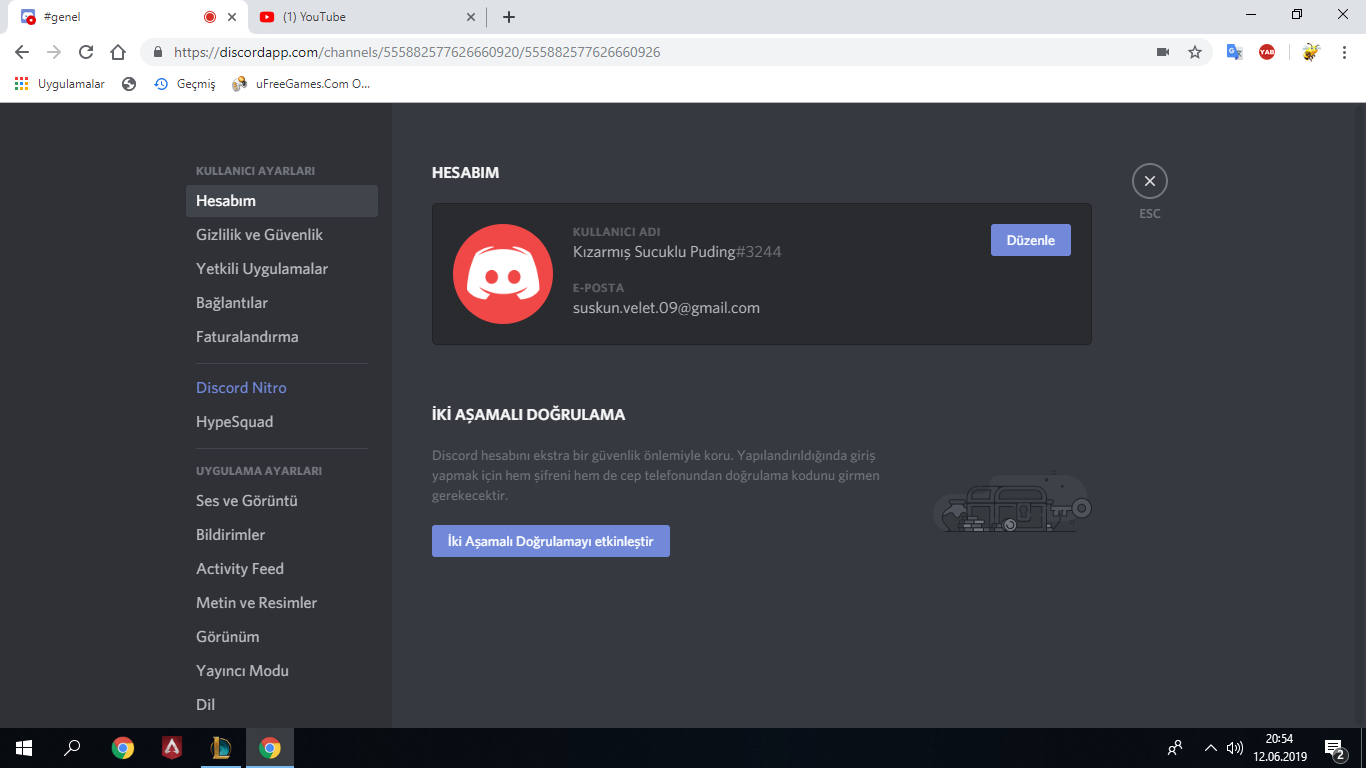1366x768 pixels.
Task: Select Ses ve Görüntü settings section
Action: (247, 501)
